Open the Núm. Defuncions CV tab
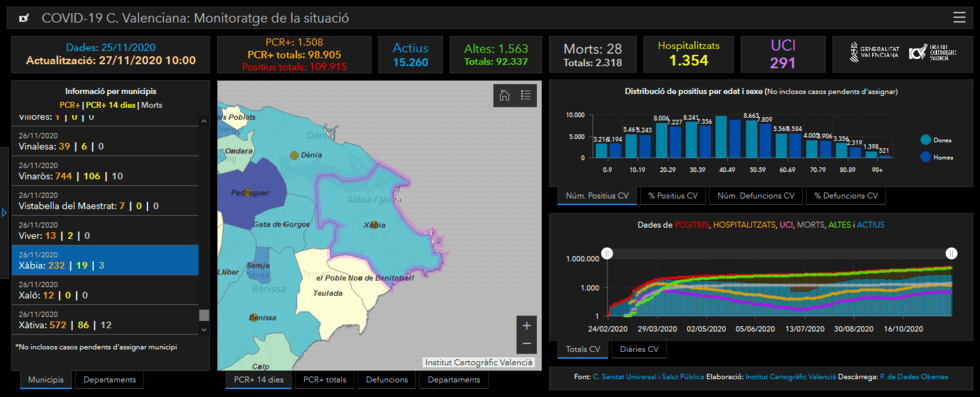 tap(756, 196)
